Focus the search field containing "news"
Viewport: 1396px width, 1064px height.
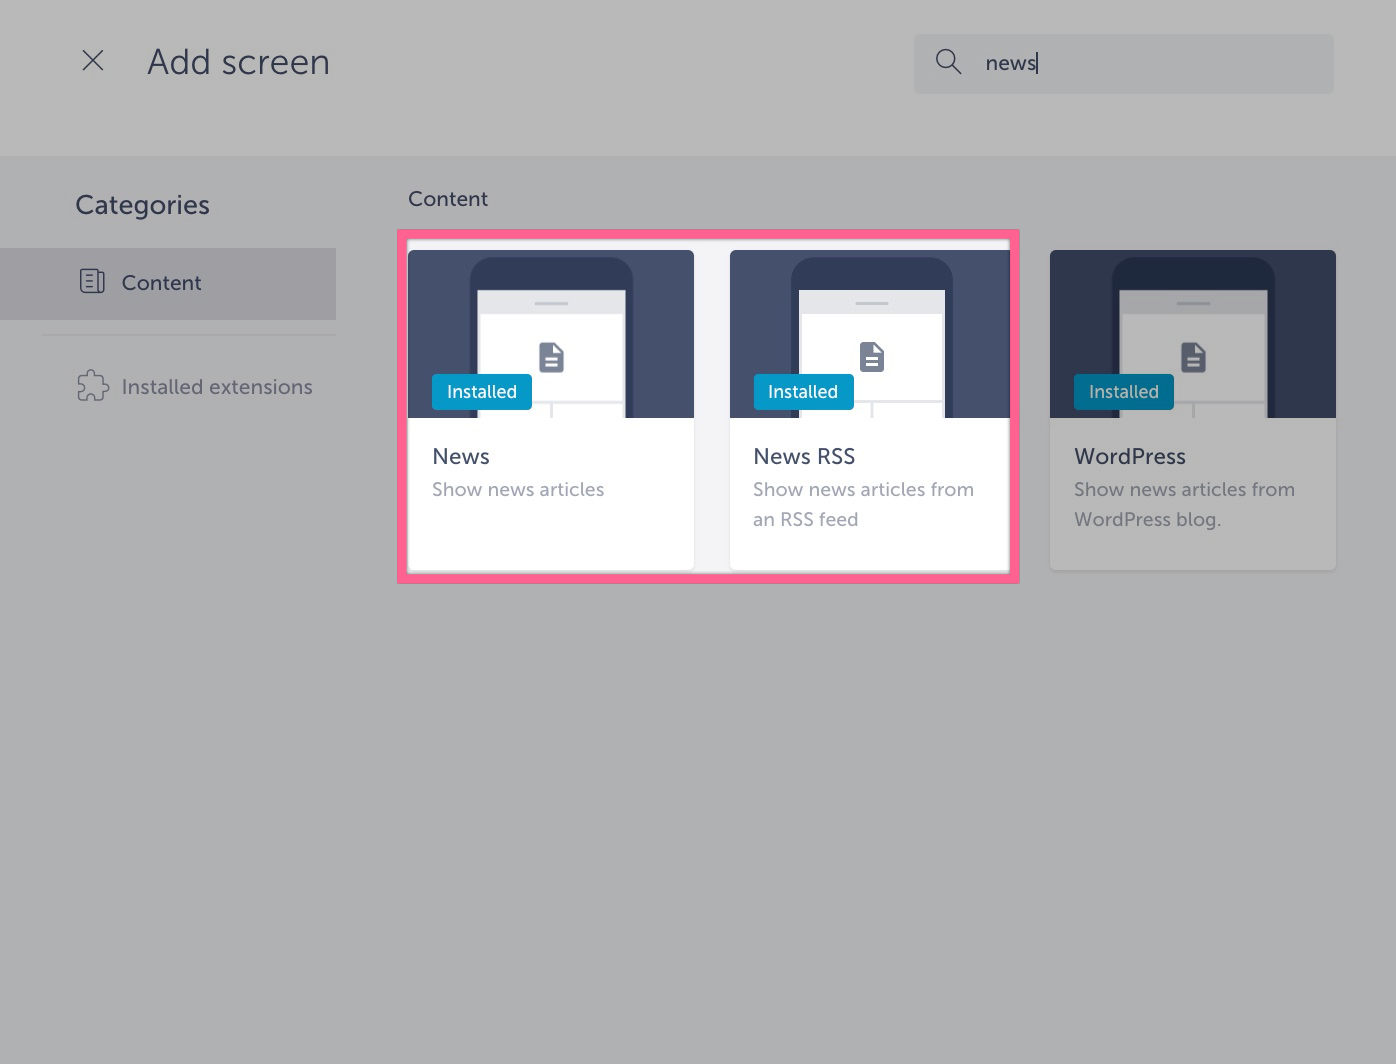point(1150,63)
